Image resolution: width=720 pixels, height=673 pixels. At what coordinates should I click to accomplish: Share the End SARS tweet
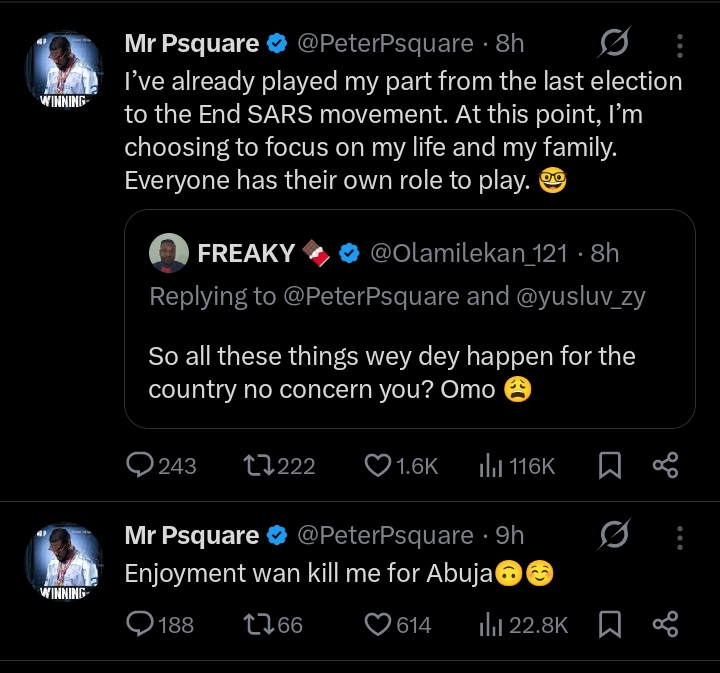pyautogui.click(x=665, y=465)
